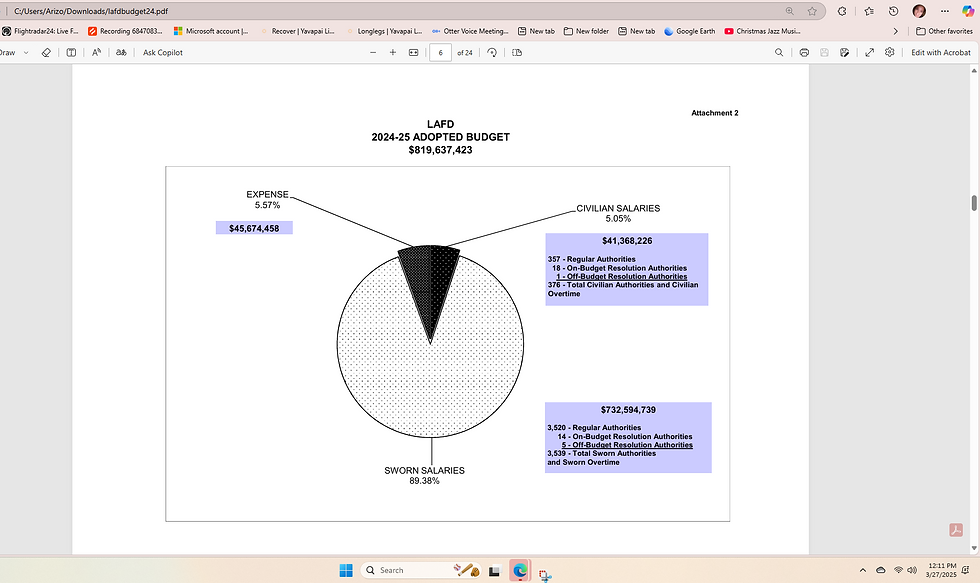
Task: Open Recover | Yavapai favorite bookmark
Action: [x=298, y=31]
